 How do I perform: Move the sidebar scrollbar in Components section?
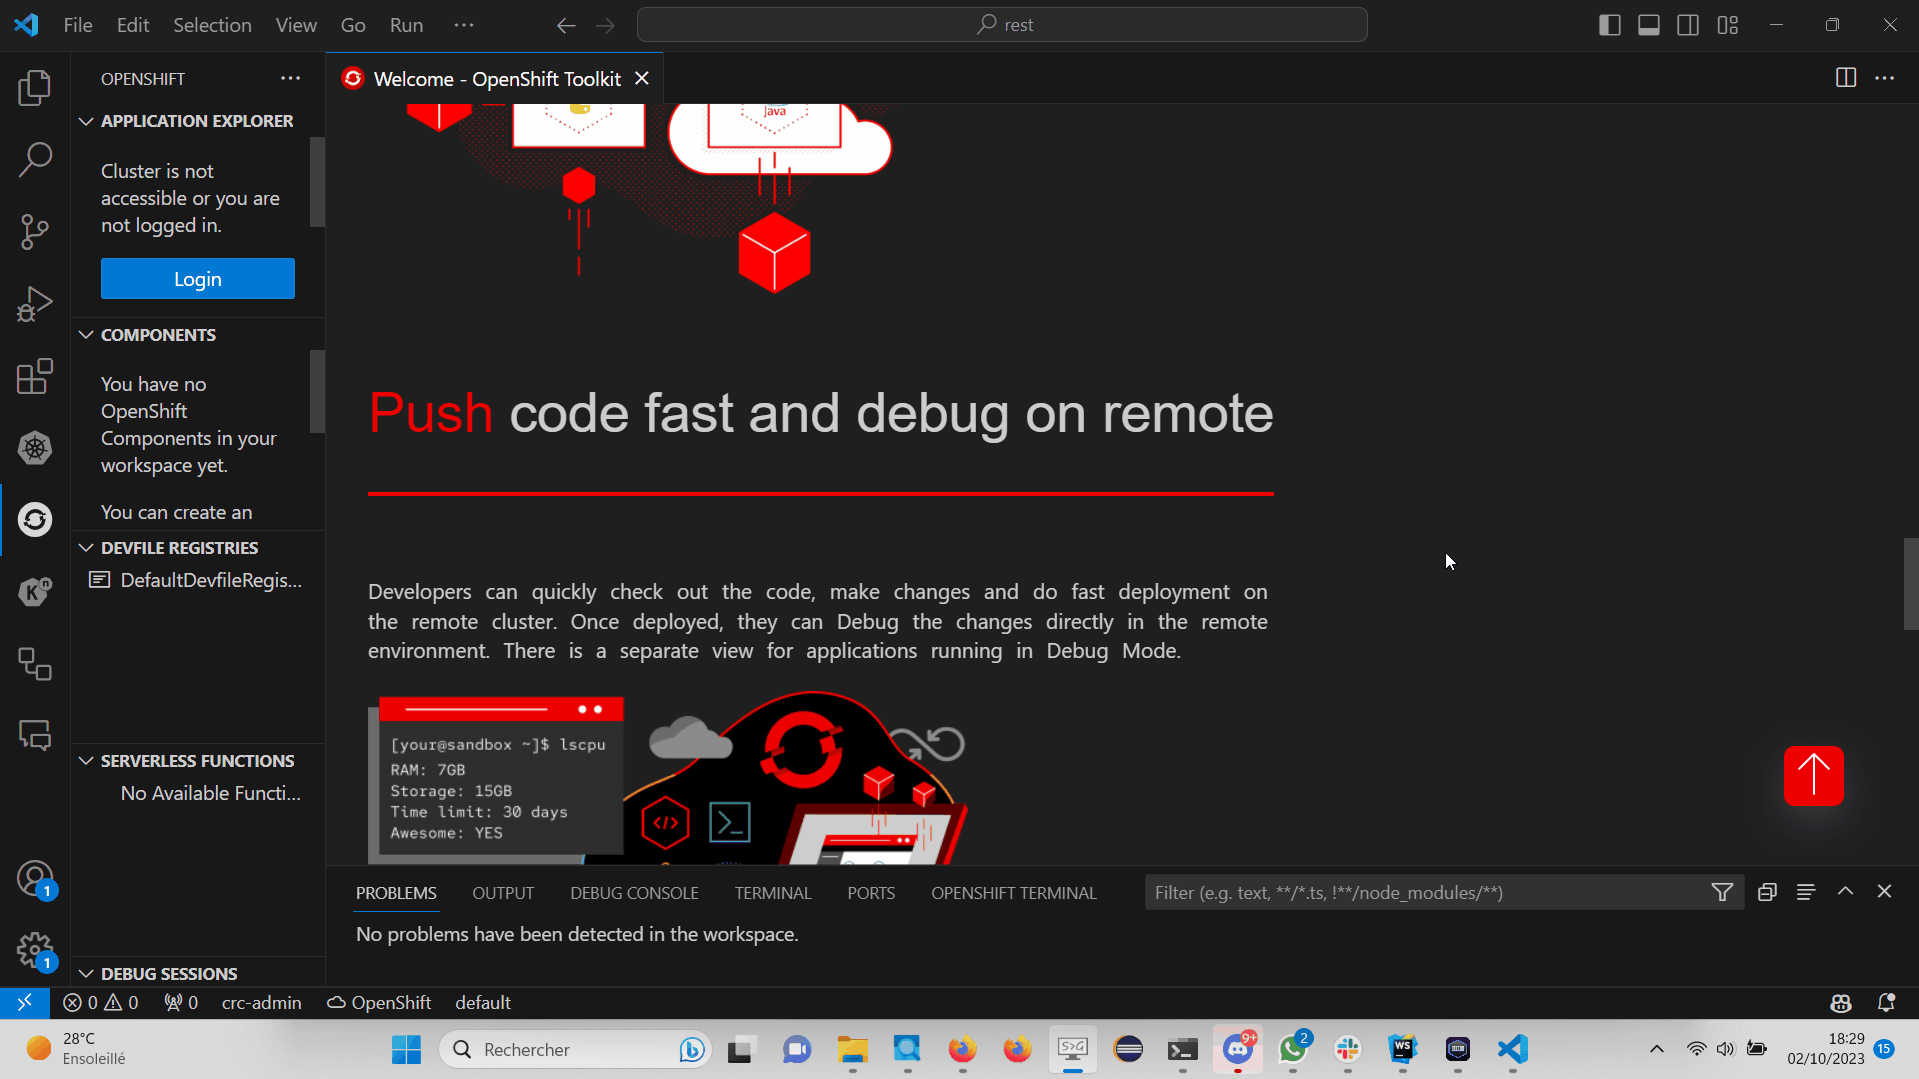tap(317, 392)
